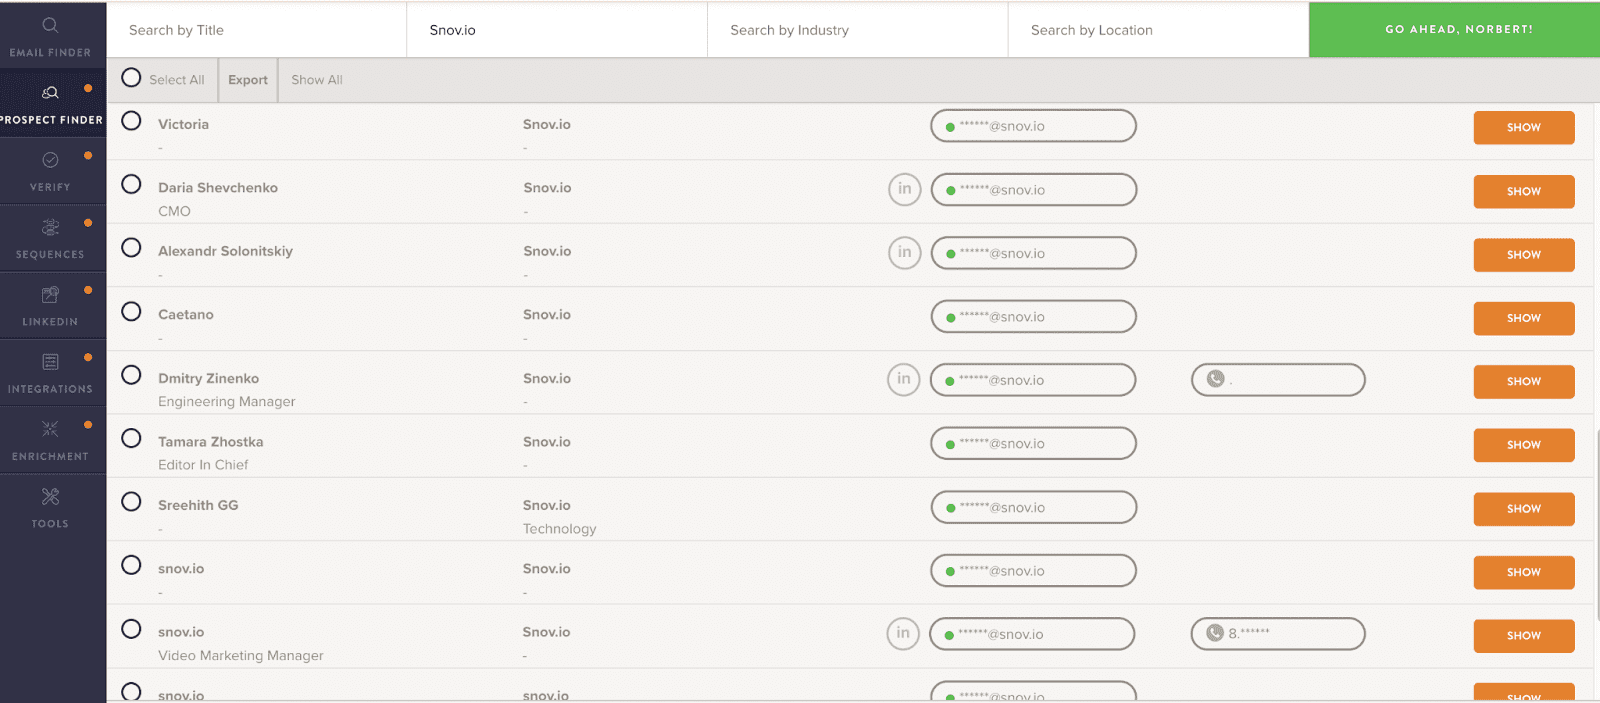Show Caetano's email address
Image resolution: width=1600 pixels, height=703 pixels.
click(x=1524, y=318)
